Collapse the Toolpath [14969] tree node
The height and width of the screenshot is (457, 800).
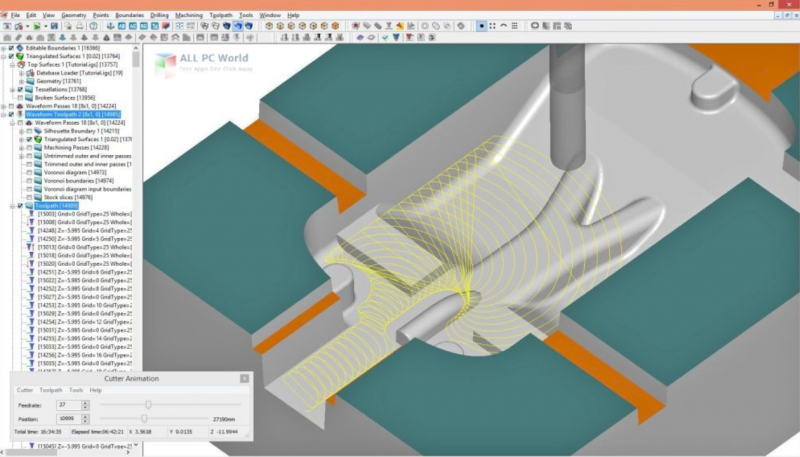tap(12, 205)
